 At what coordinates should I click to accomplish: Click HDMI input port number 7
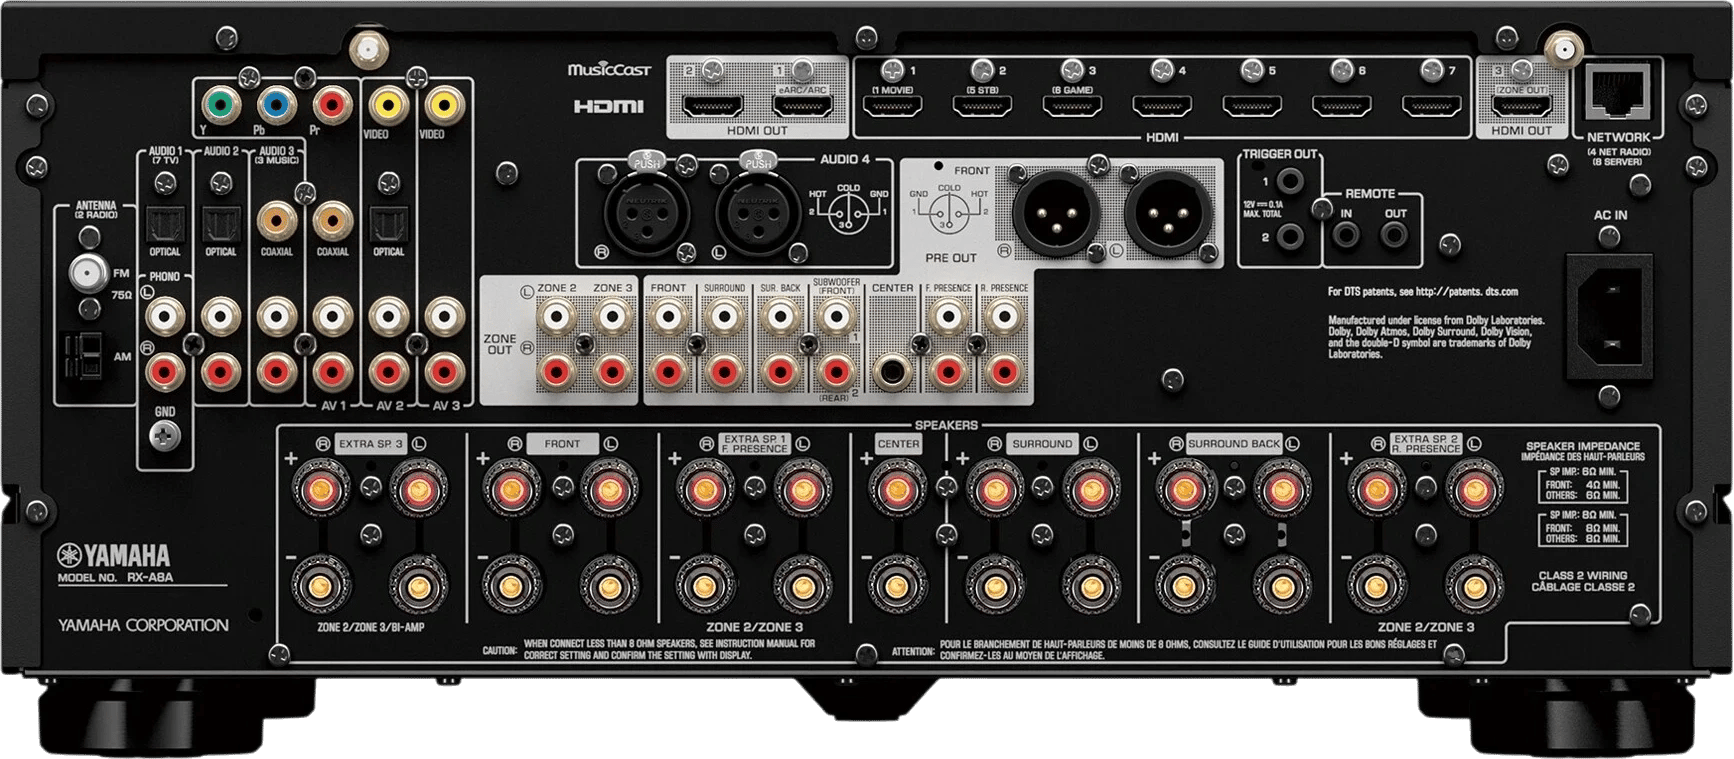point(1432,105)
